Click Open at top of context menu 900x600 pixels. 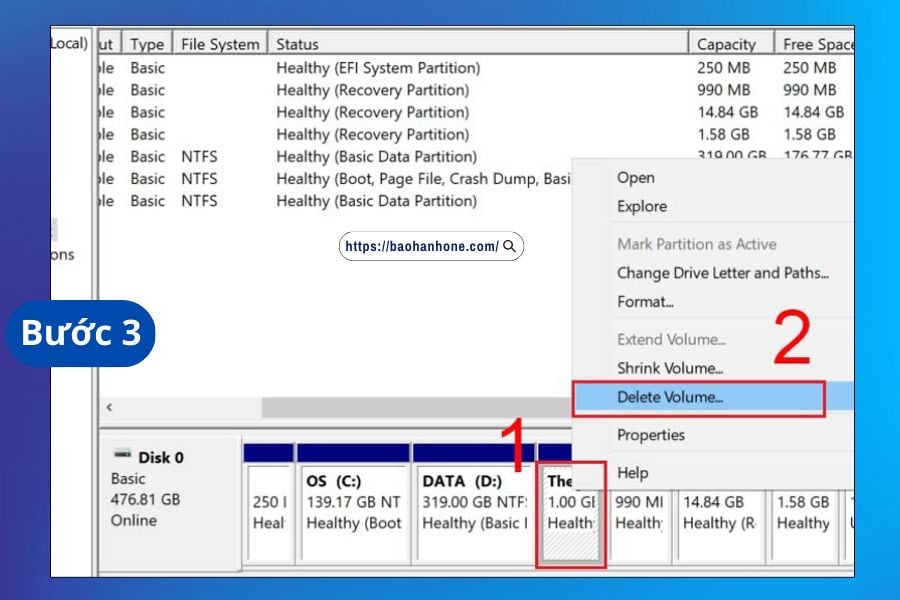[635, 178]
